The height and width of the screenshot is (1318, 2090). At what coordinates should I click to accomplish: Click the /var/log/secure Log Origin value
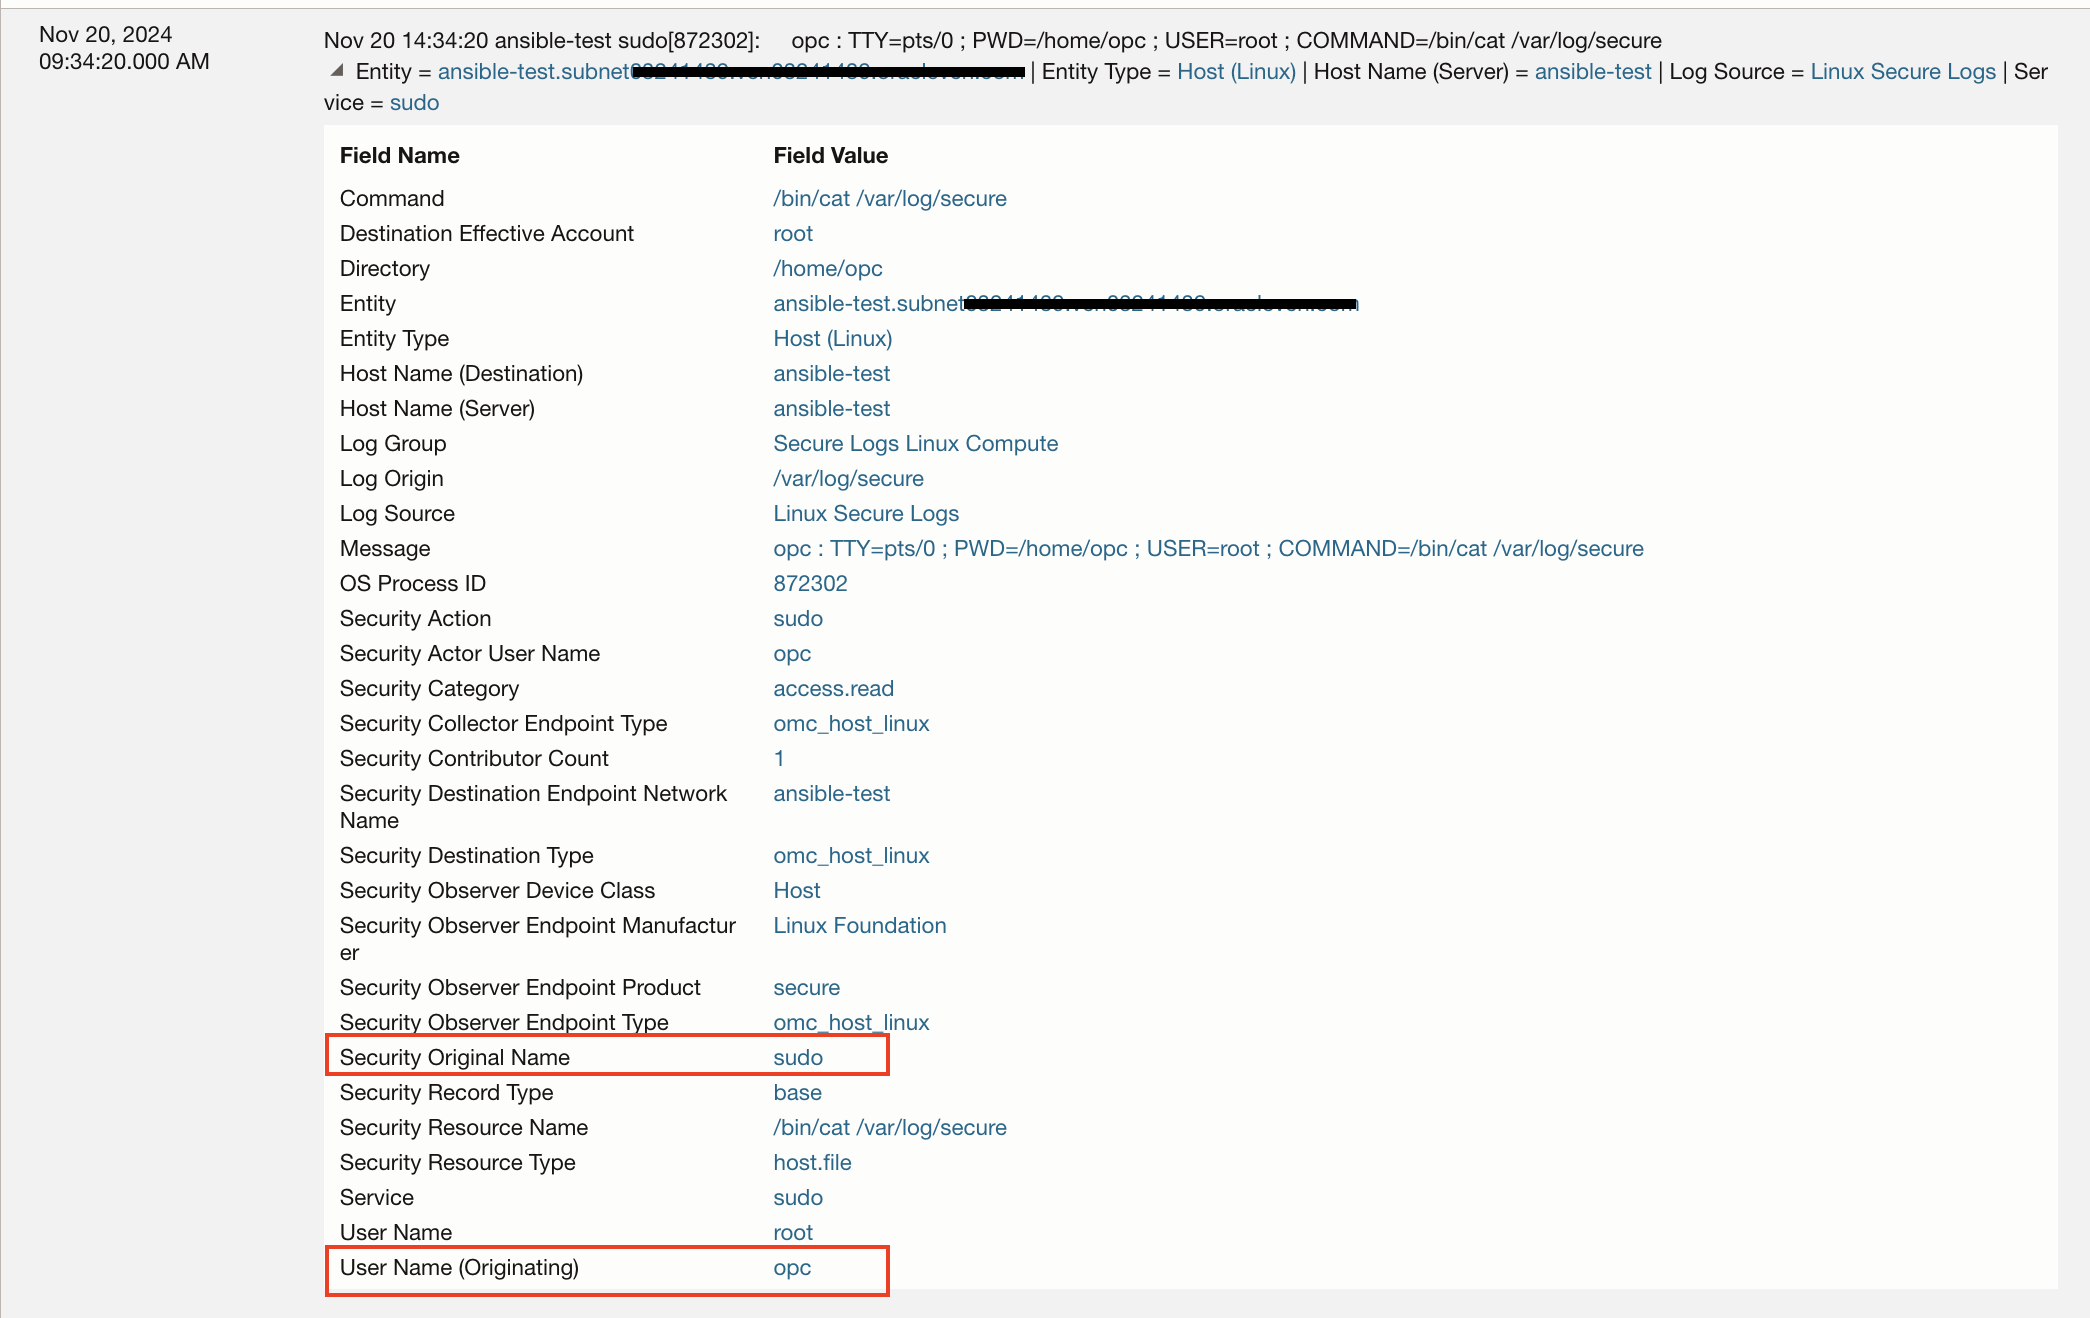pyautogui.click(x=848, y=478)
